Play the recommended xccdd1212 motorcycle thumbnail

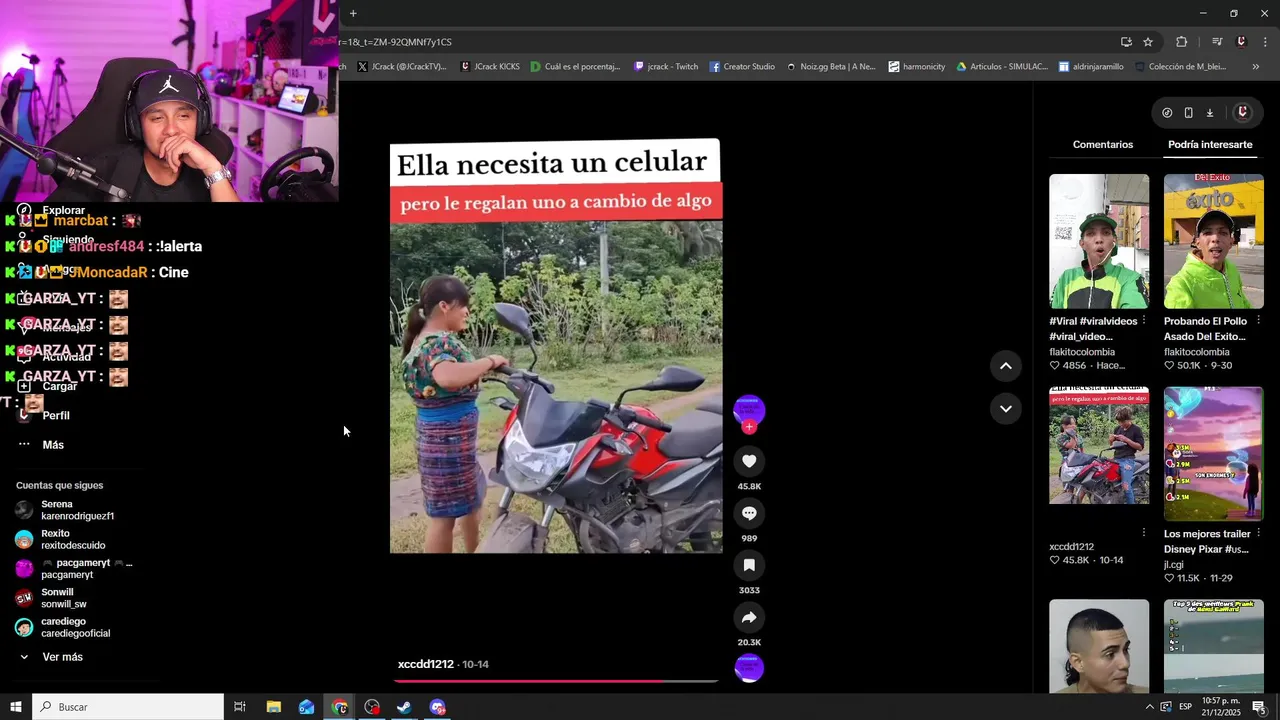1099,445
